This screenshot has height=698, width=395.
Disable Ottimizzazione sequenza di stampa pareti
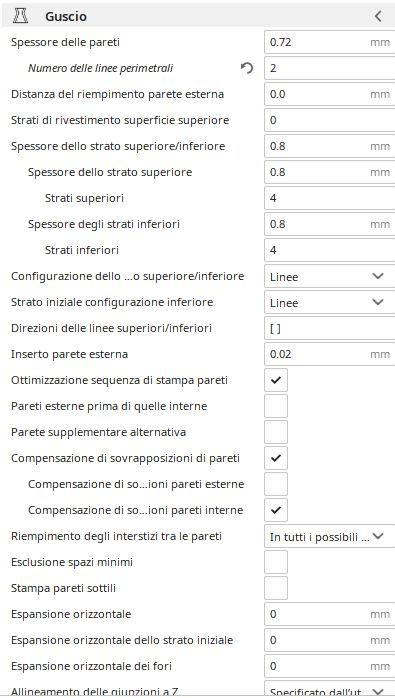coord(276,380)
